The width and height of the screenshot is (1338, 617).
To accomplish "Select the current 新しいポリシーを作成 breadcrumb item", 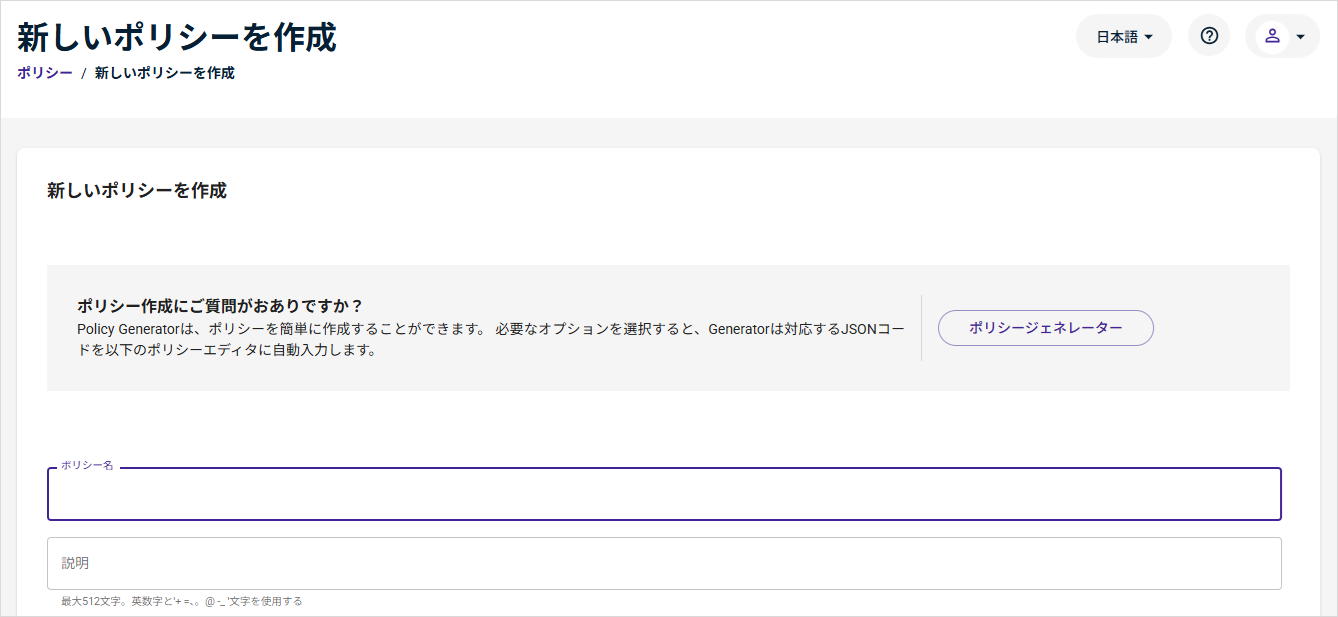I will [x=165, y=73].
